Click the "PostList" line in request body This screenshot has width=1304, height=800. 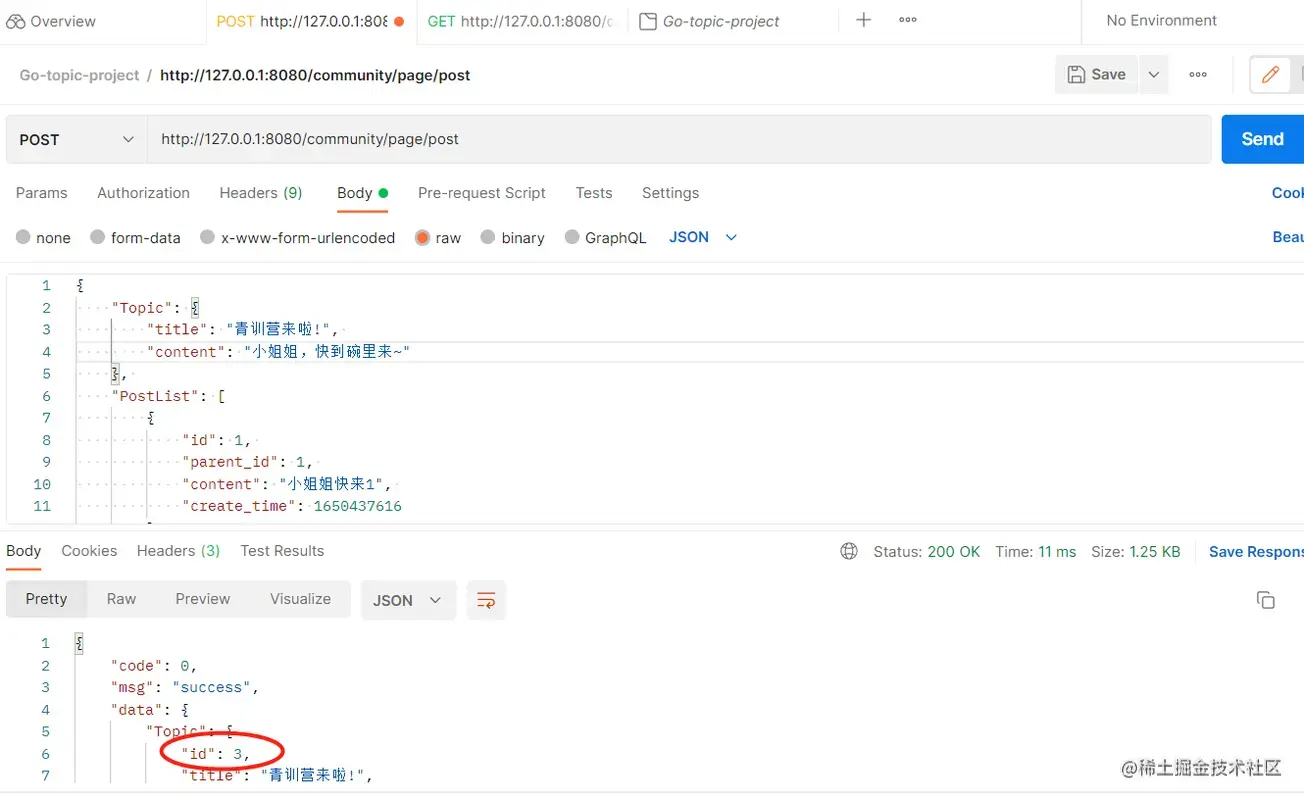tap(168, 396)
